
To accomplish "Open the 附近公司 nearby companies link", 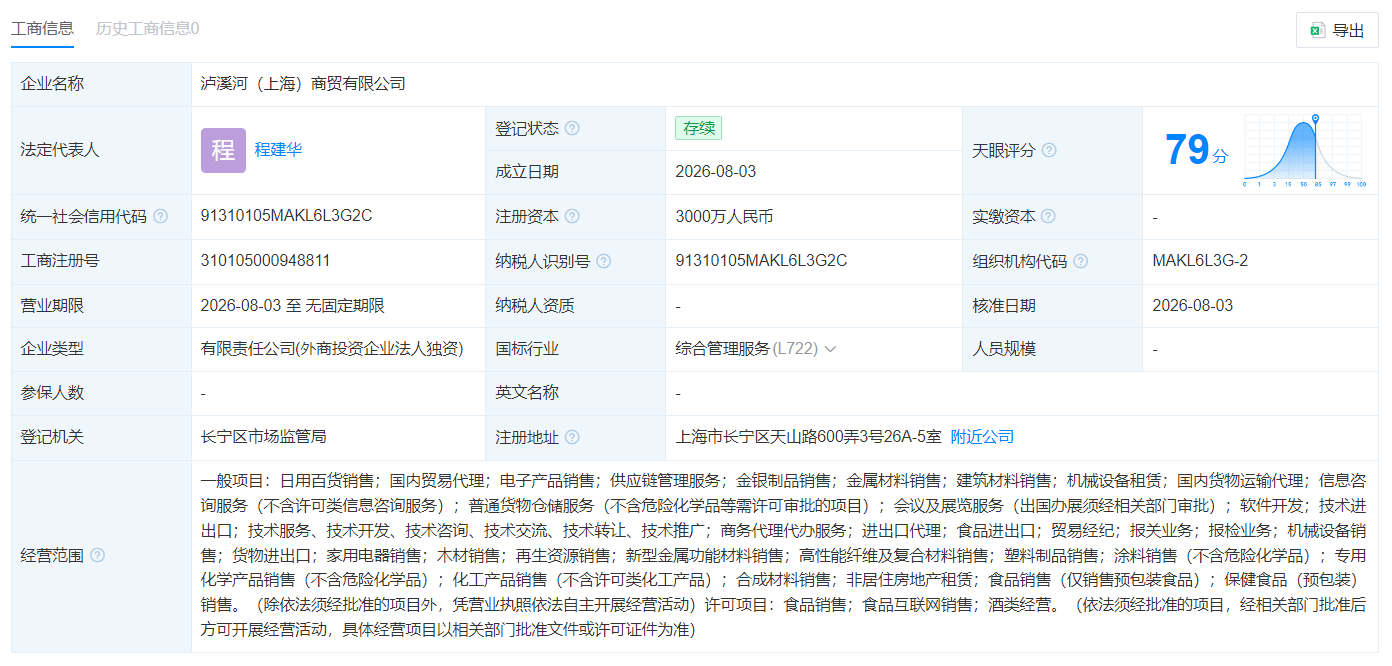I will [x=982, y=437].
